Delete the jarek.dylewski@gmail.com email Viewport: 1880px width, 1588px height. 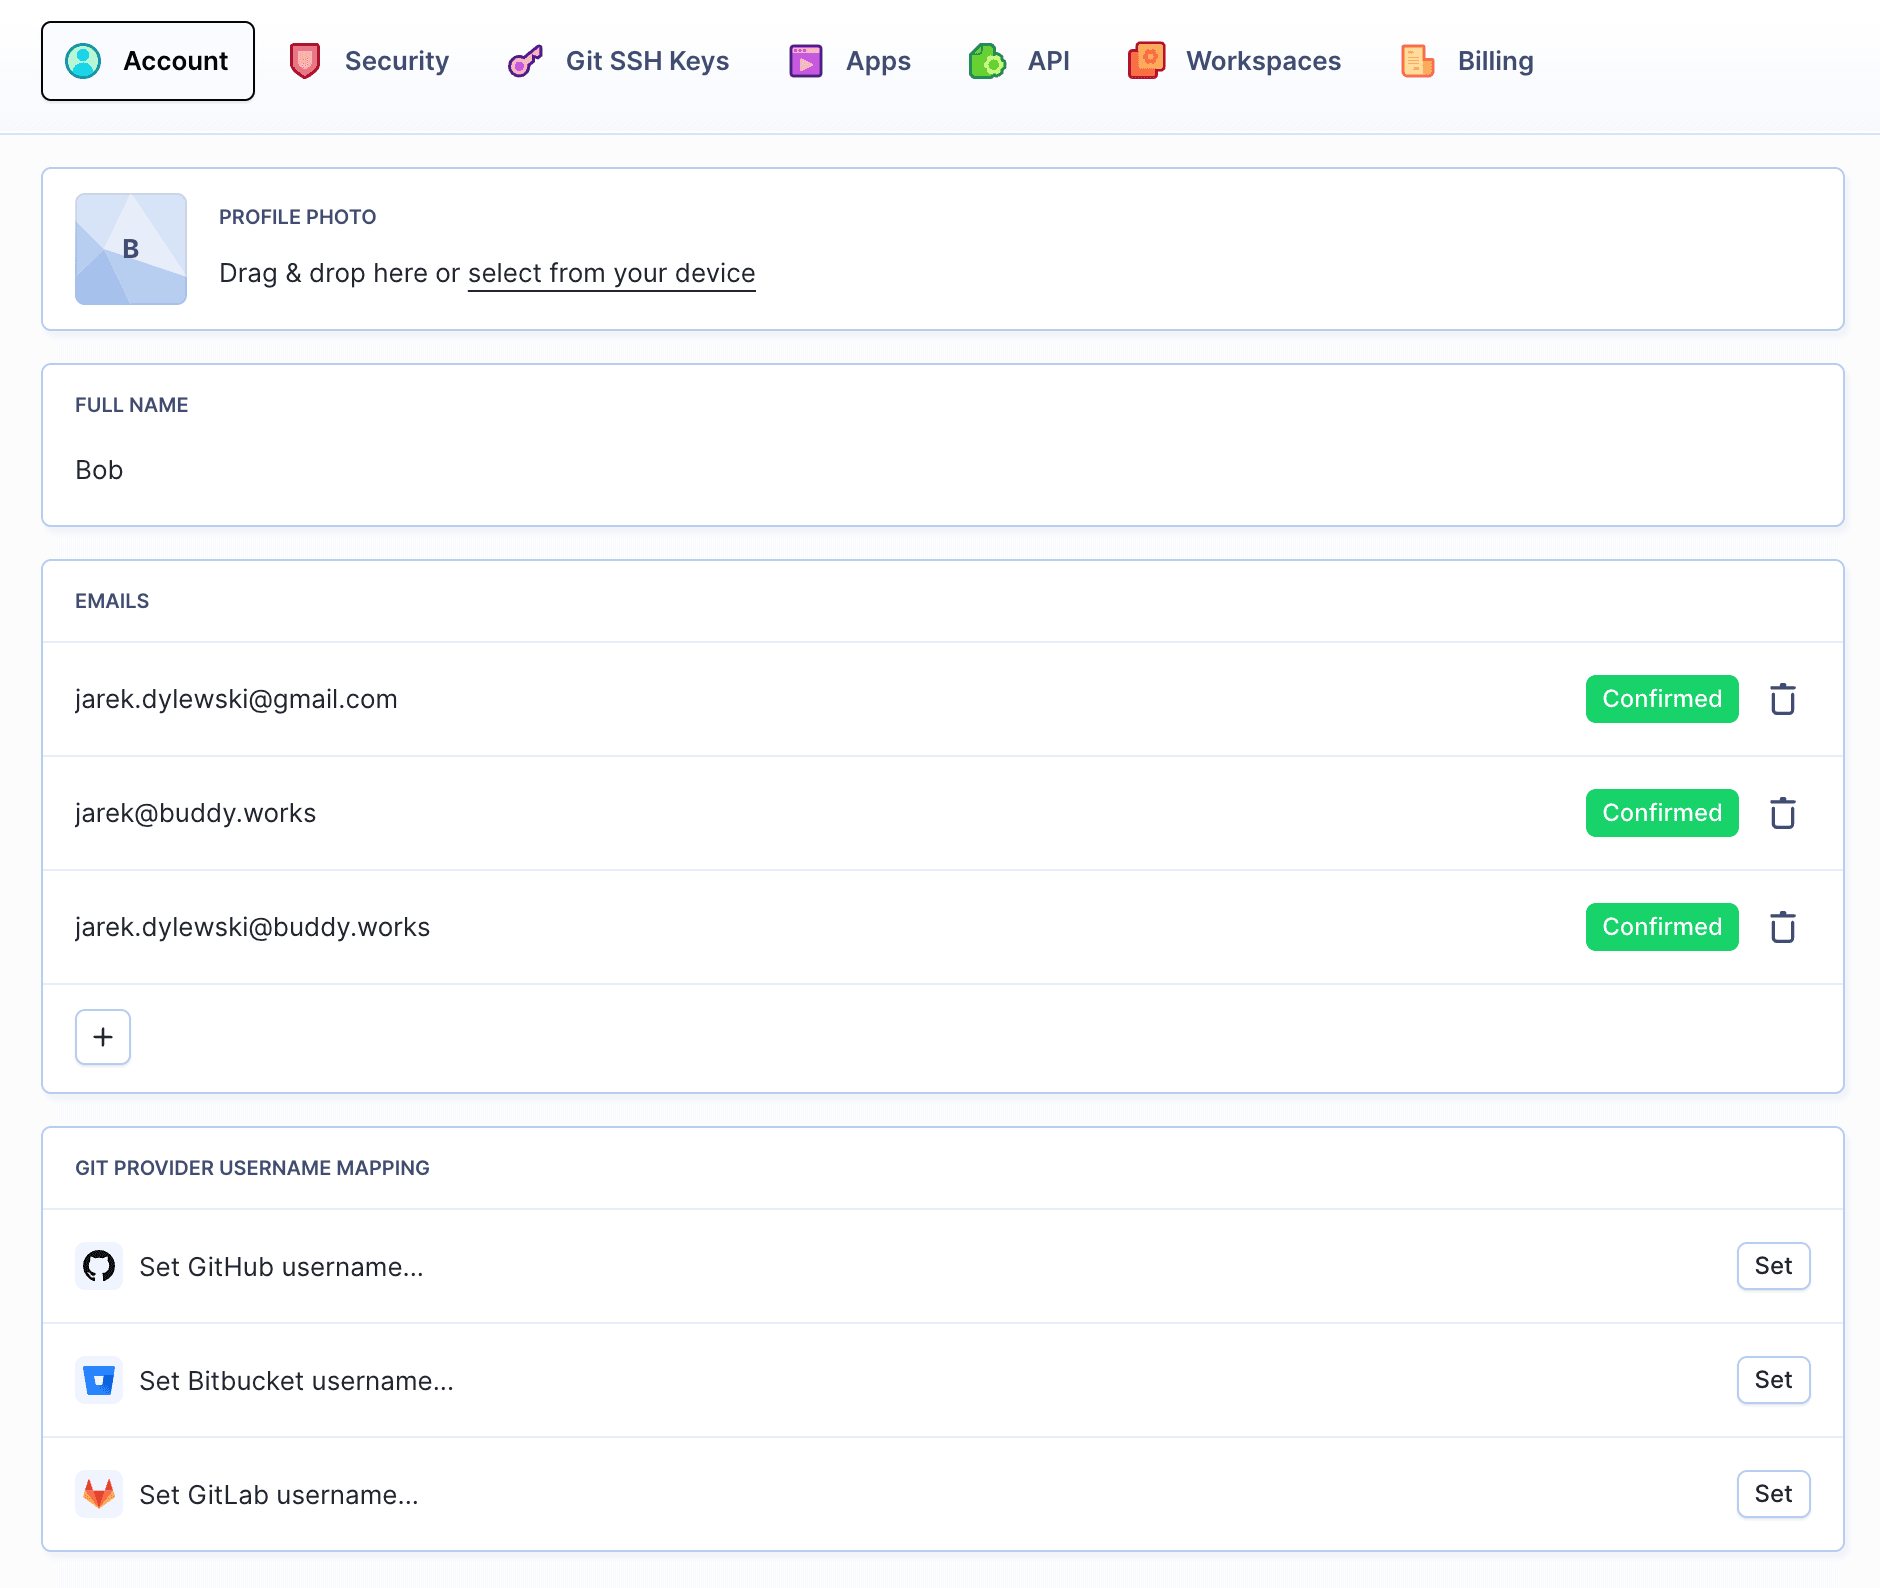tap(1782, 699)
